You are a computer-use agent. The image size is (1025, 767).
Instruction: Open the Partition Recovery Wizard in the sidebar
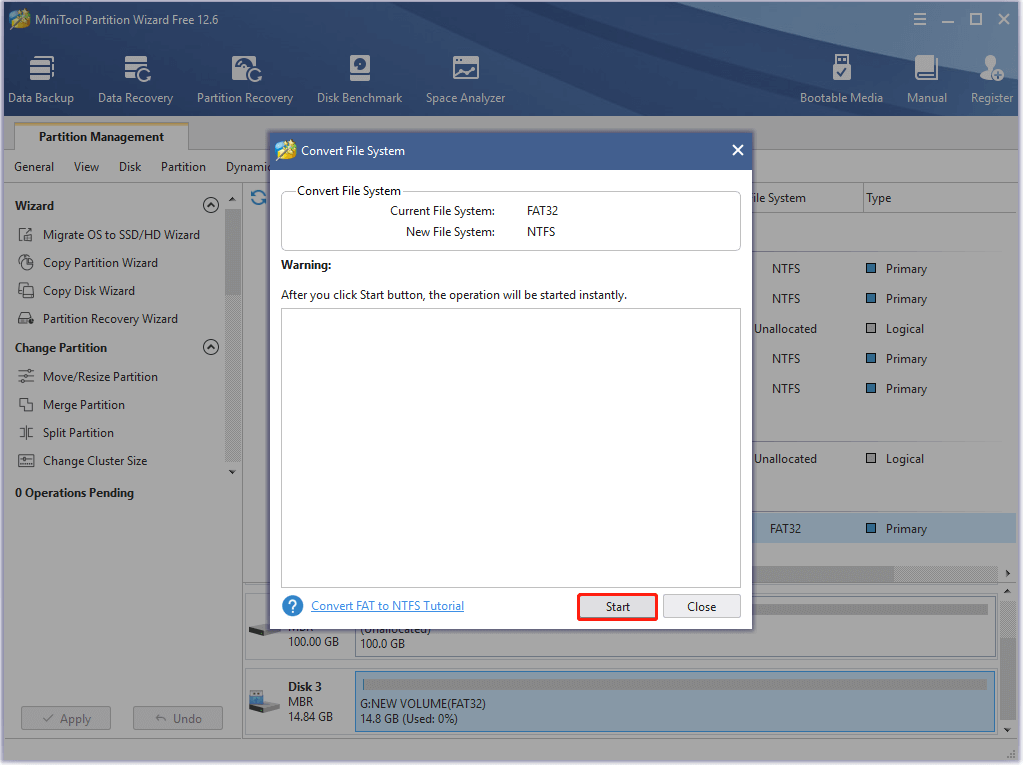tap(97, 319)
